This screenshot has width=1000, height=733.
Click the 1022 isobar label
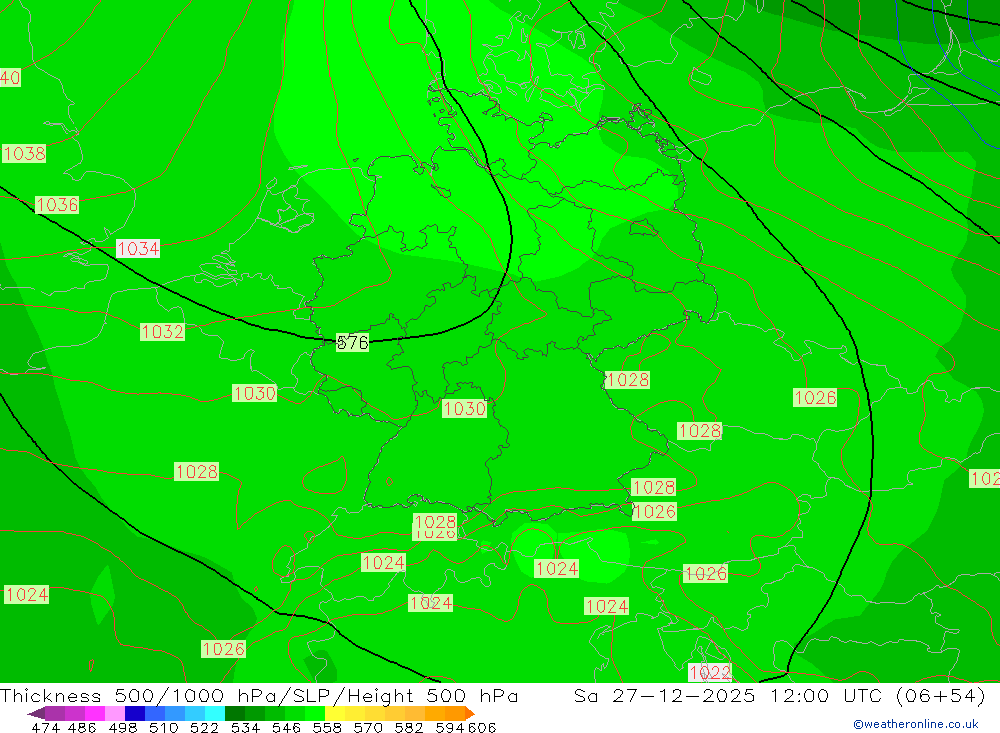pyautogui.click(x=710, y=672)
